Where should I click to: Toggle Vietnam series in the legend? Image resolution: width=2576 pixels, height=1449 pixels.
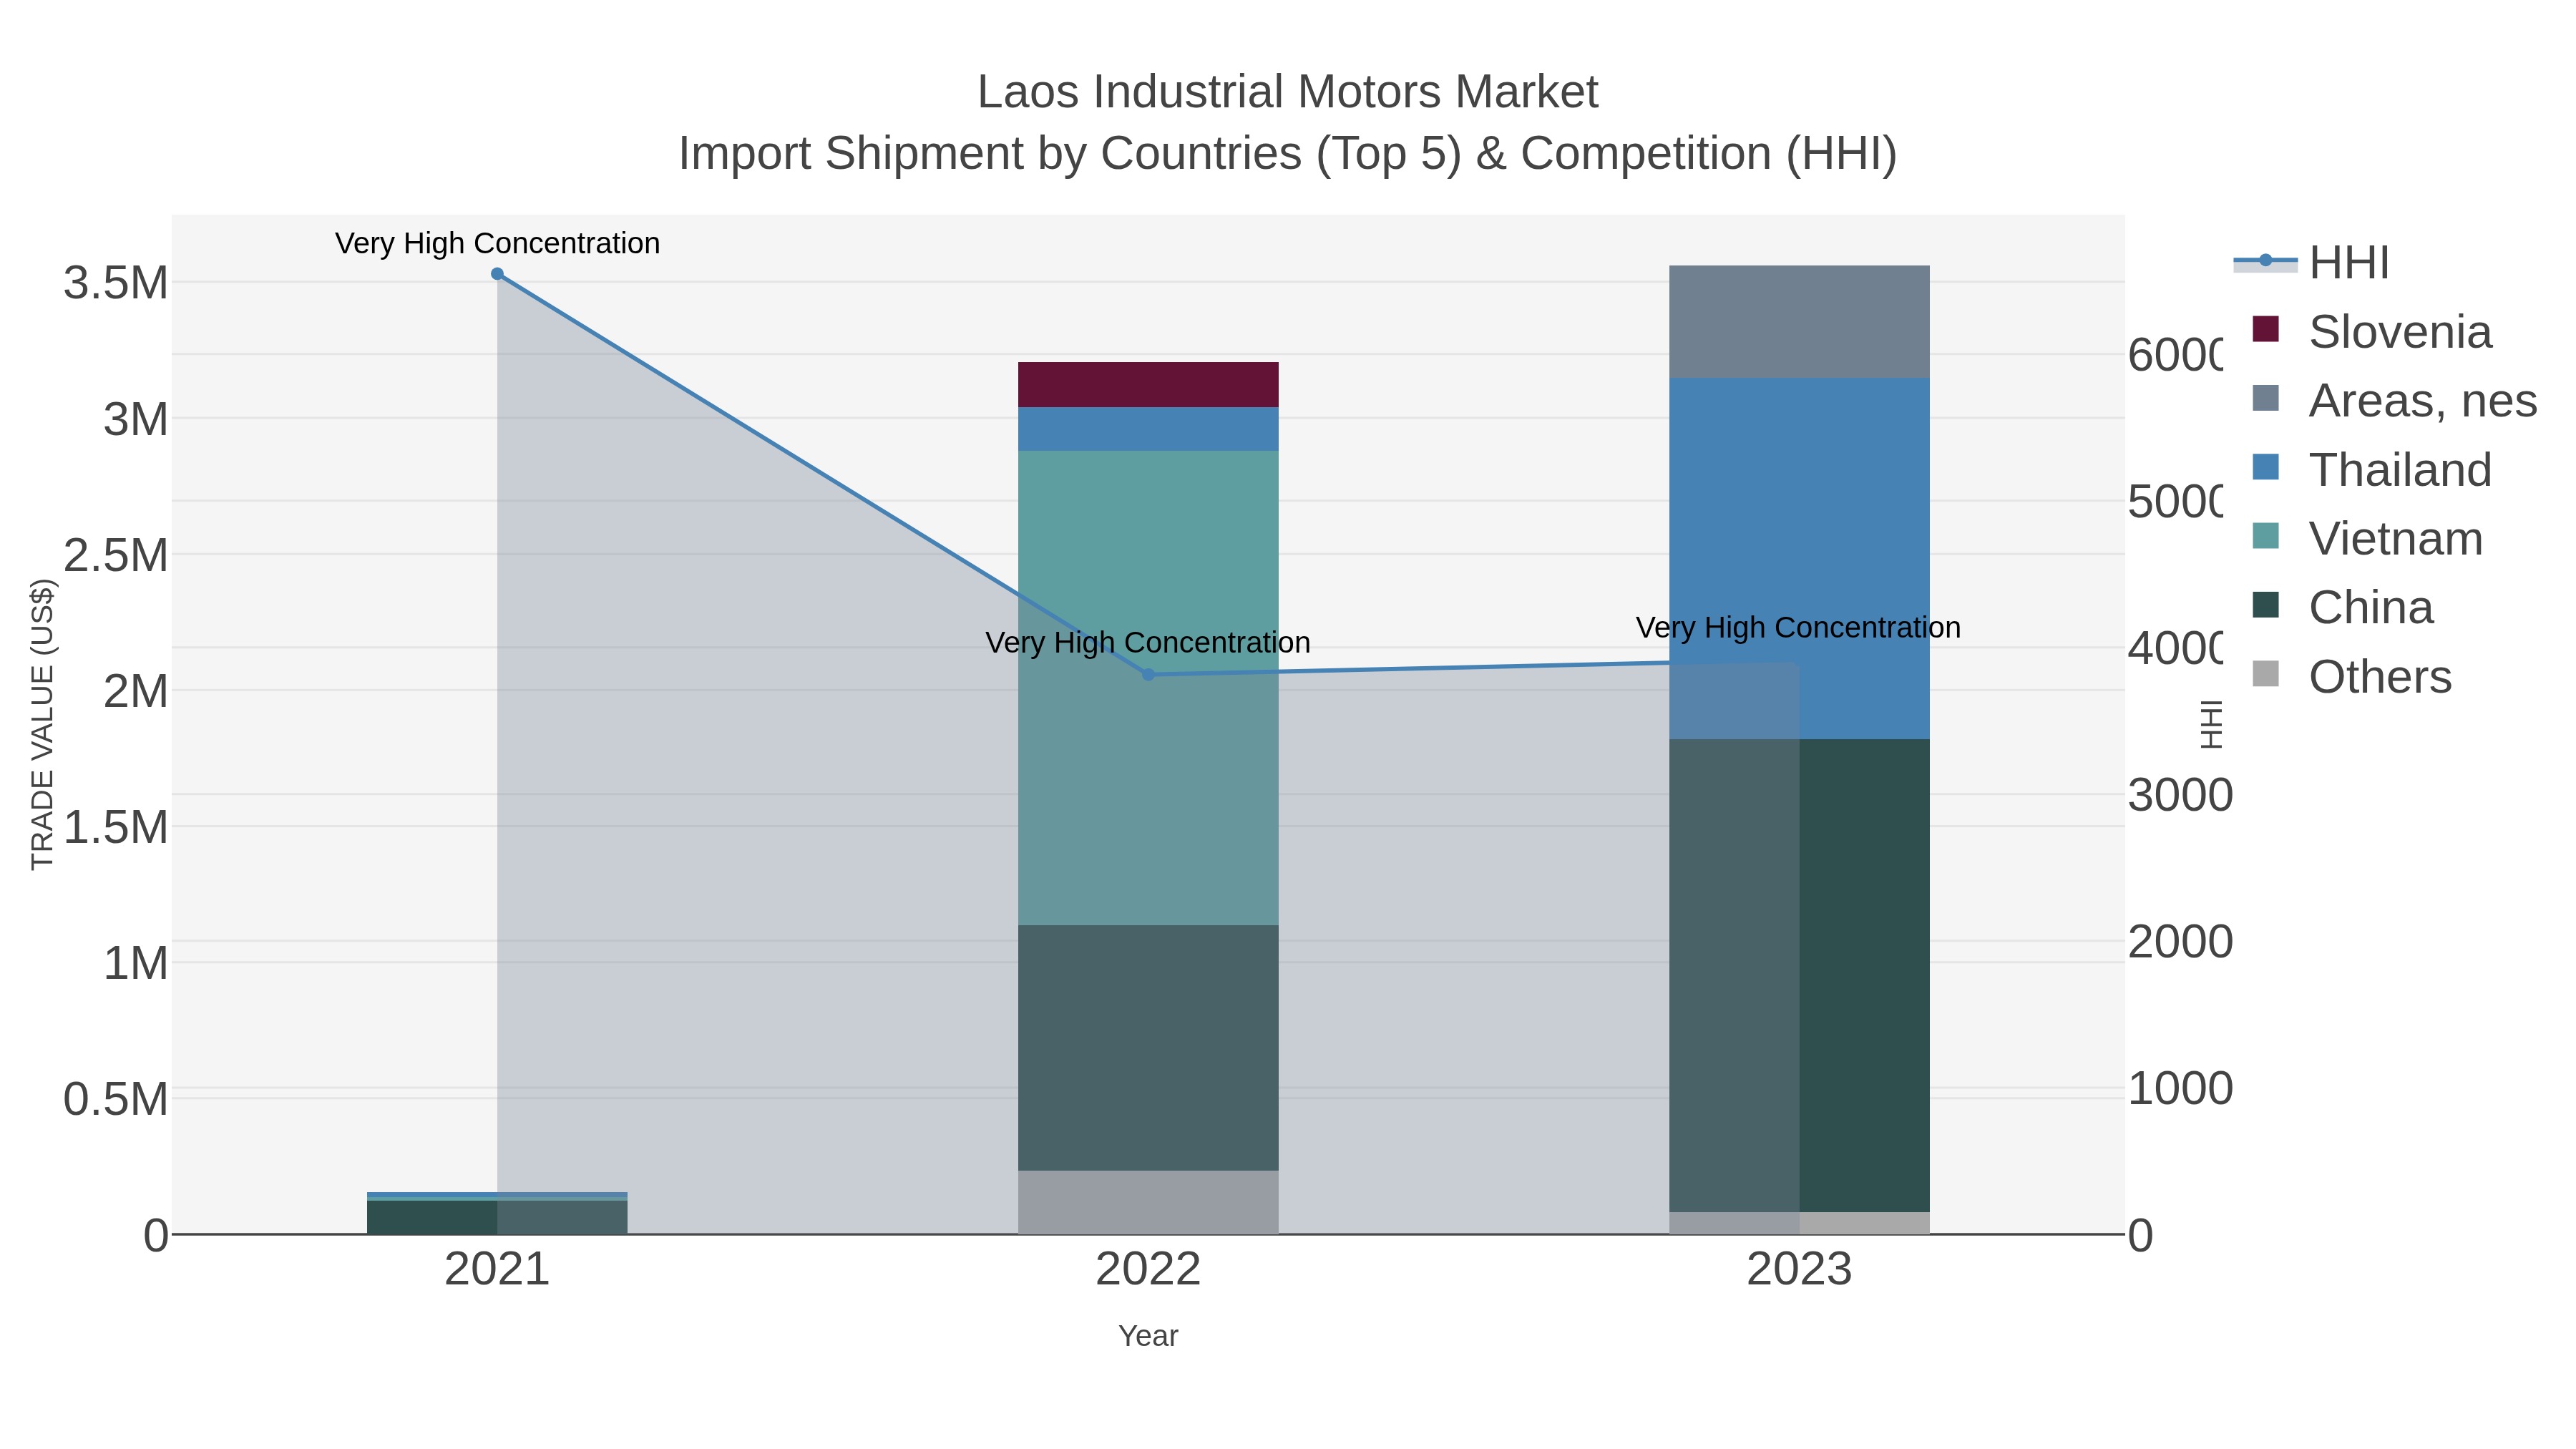click(2368, 539)
